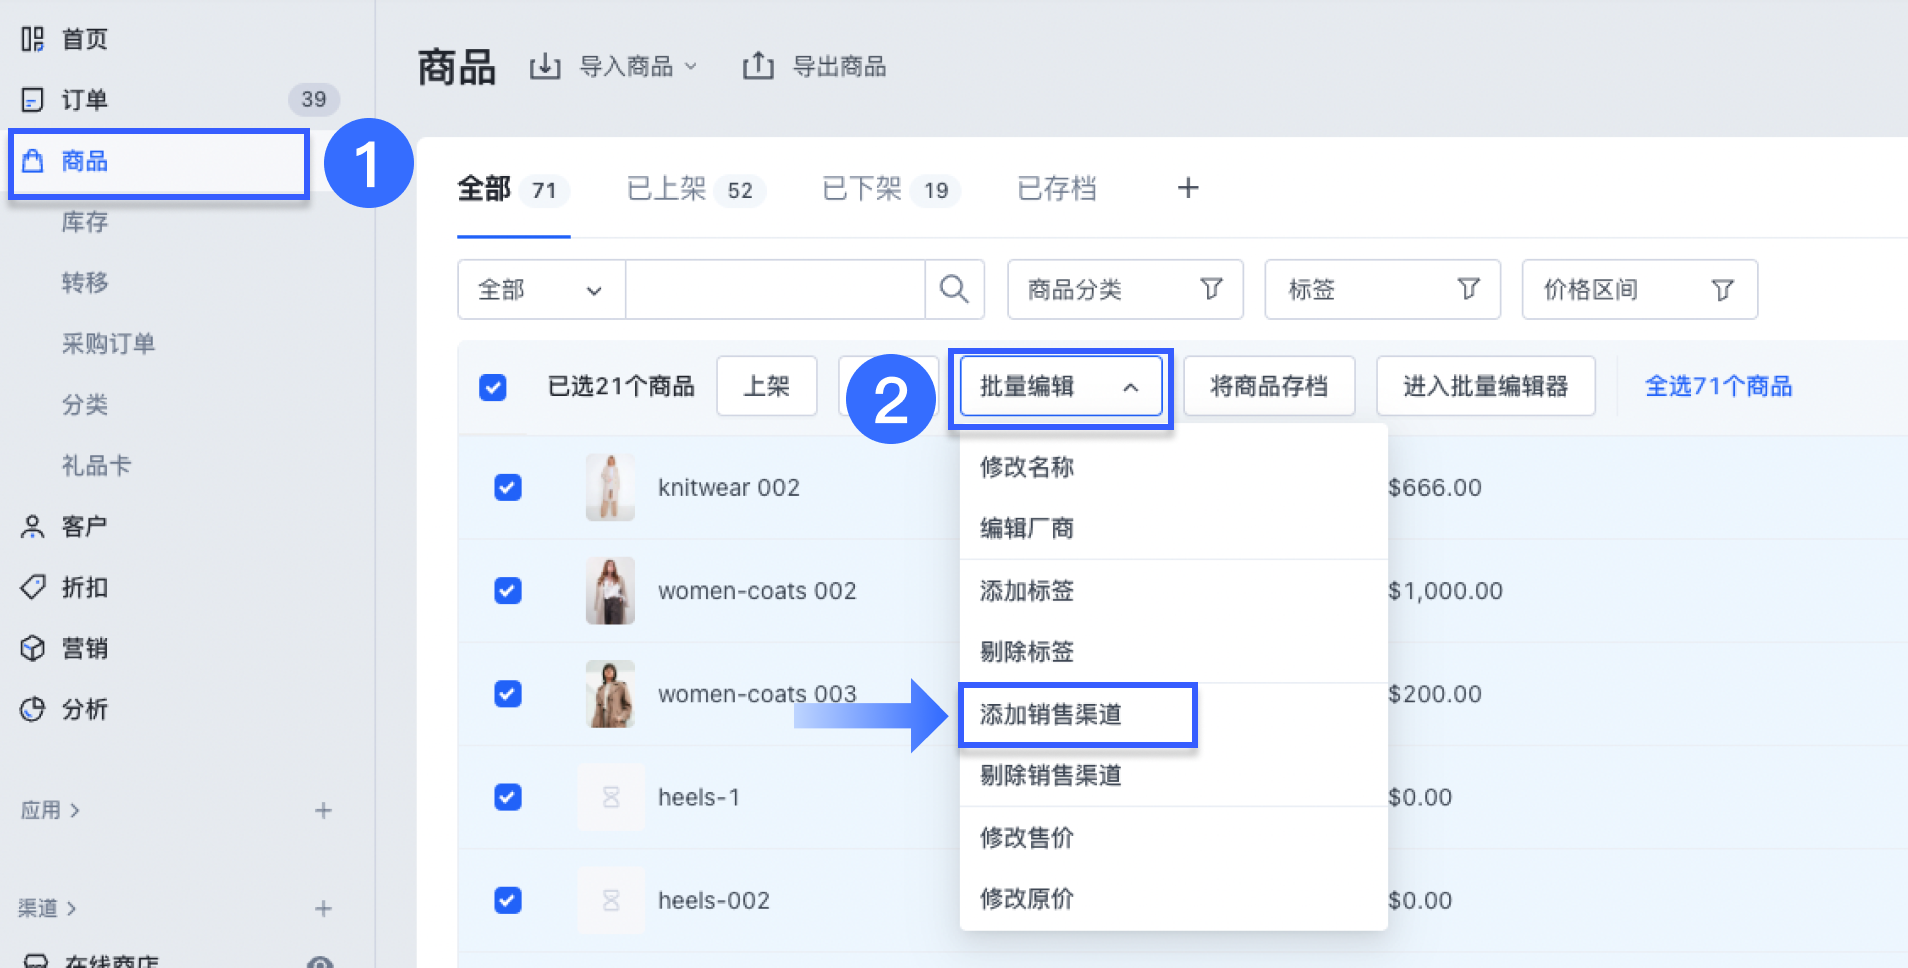Click the 营销 marketing cube icon
The image size is (1908, 968).
(x=33, y=648)
